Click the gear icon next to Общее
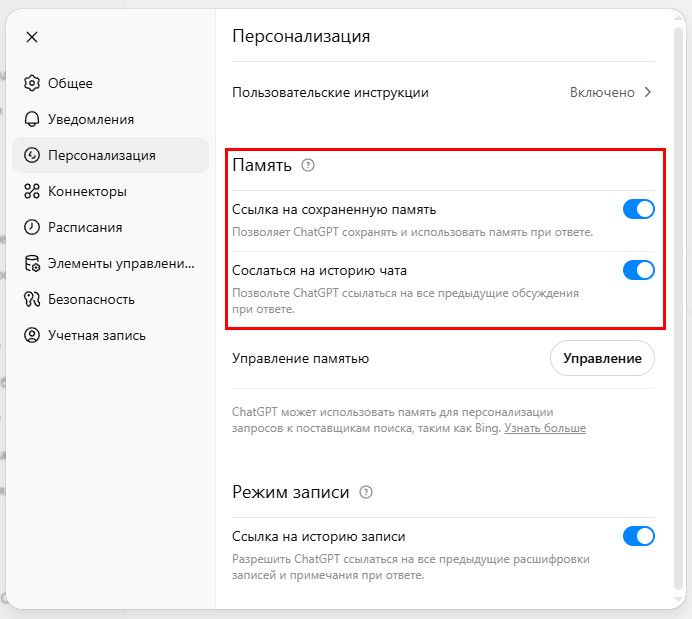Screen dimensions: 692x619 (32, 83)
